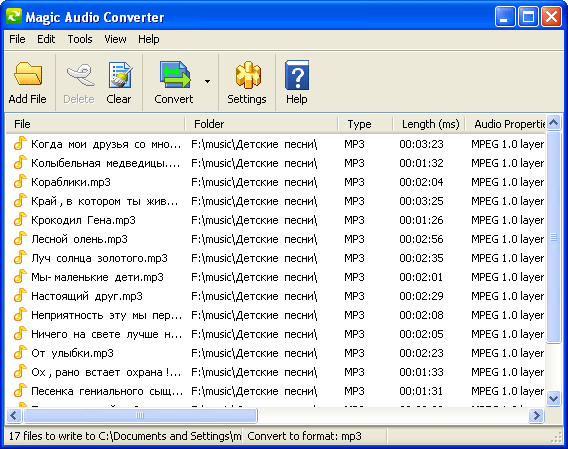Open the File menu
This screenshot has width=568, height=449.
pos(17,39)
